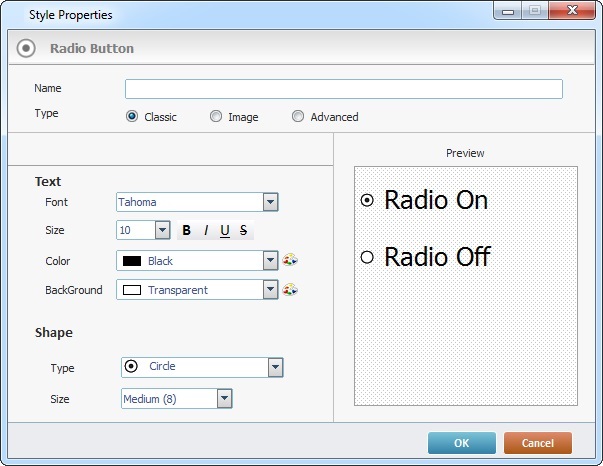Select the Classic type radio button

coord(132,117)
